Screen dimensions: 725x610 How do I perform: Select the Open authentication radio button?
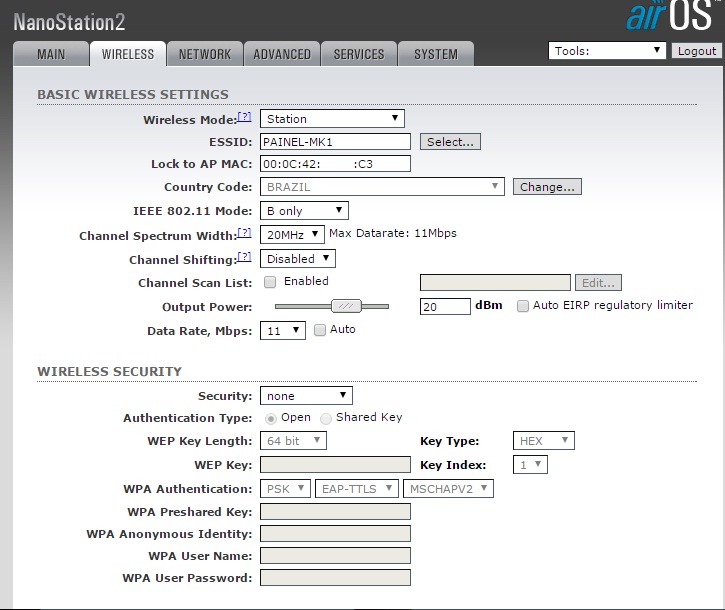[271, 419]
